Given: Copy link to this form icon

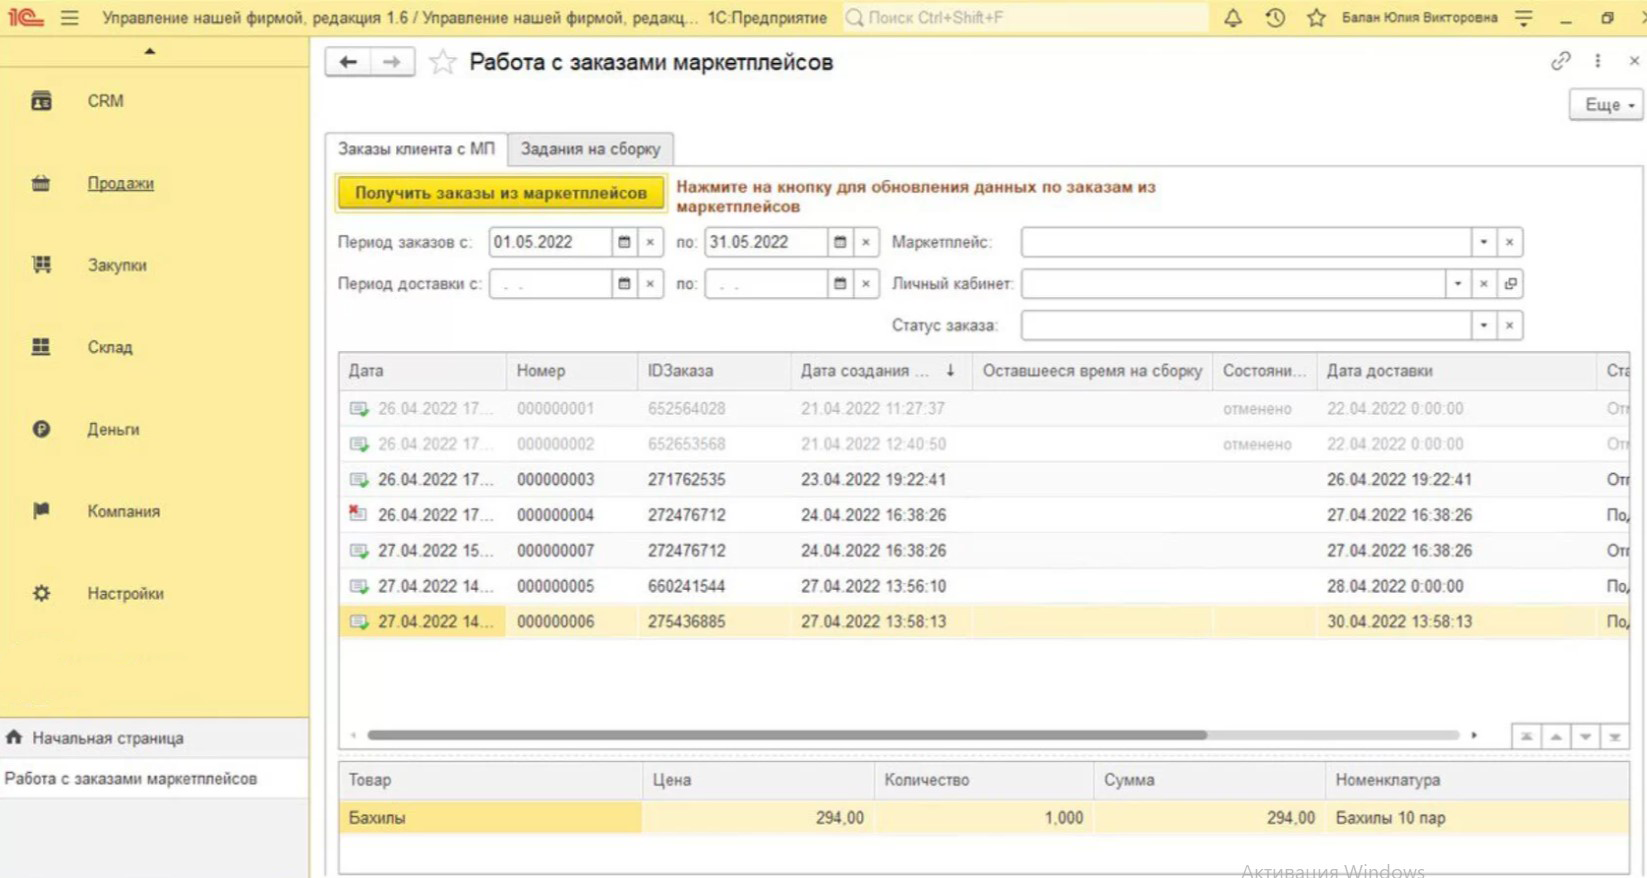Looking at the screenshot, I should pyautogui.click(x=1560, y=61).
